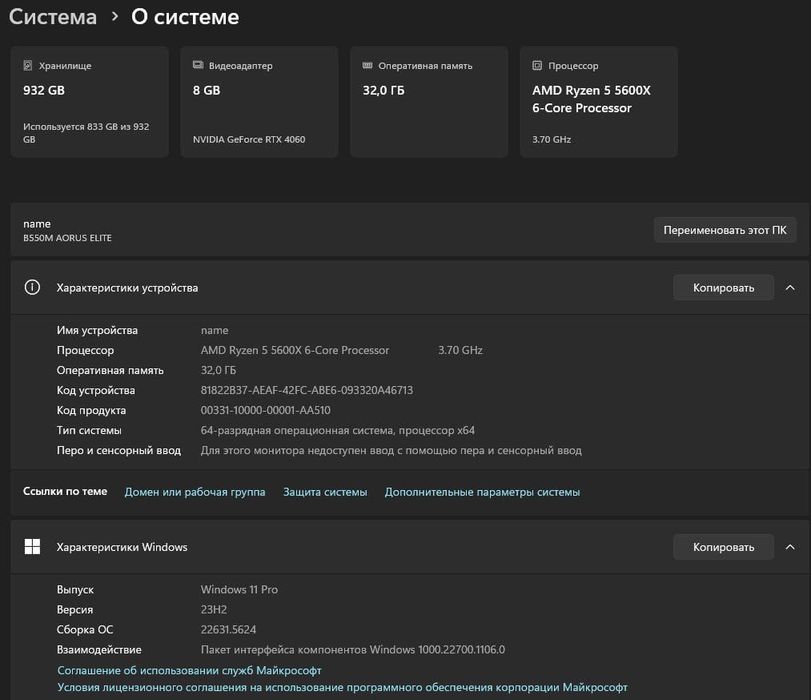The width and height of the screenshot is (811, 700).
Task: Click the Версия label
Action: point(74,609)
